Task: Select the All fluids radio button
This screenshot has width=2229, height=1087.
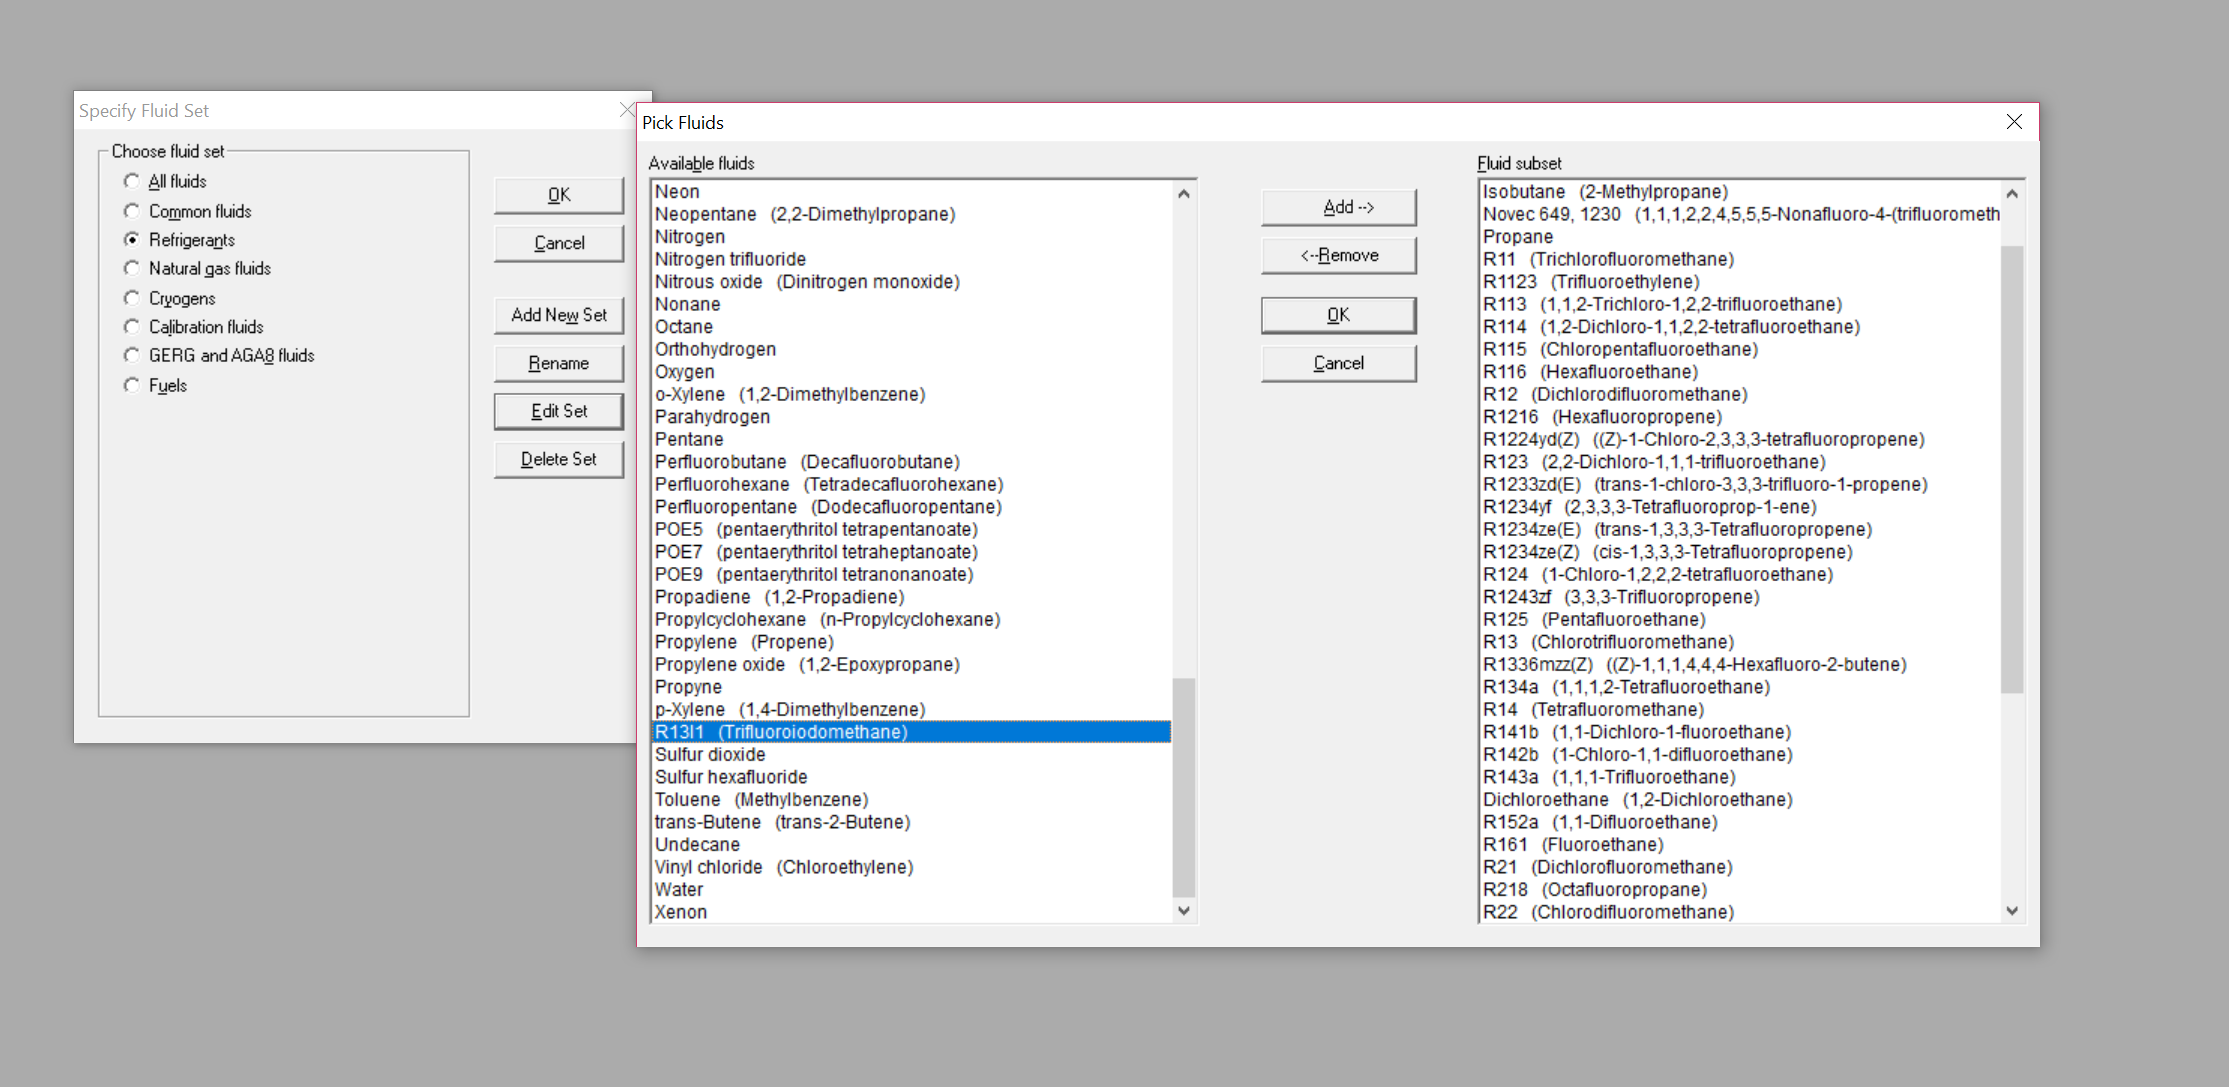Action: pos(132,181)
